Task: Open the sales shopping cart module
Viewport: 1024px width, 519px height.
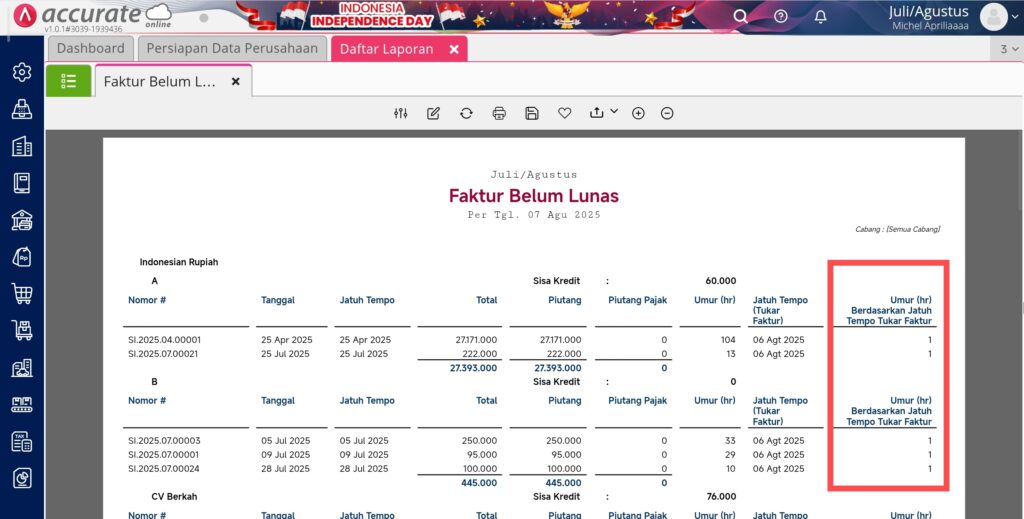Action: click(22, 294)
